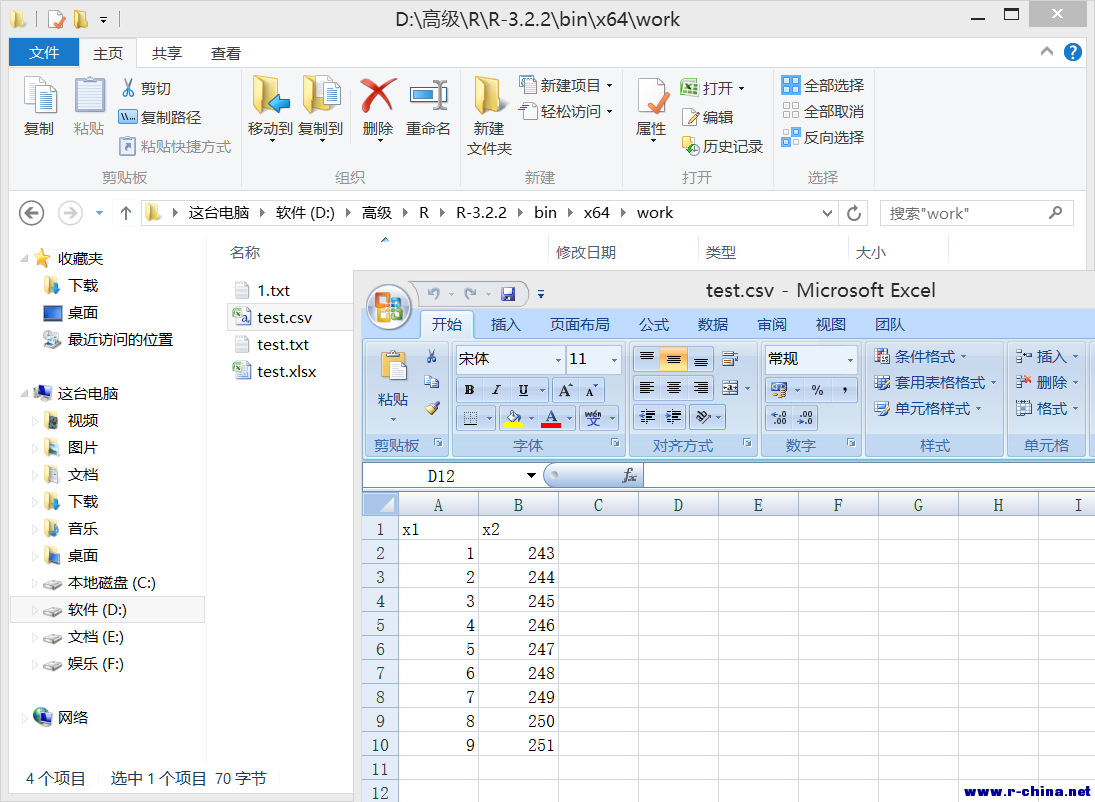Click Excel select-all corner box
The width and height of the screenshot is (1095, 802).
(381, 504)
